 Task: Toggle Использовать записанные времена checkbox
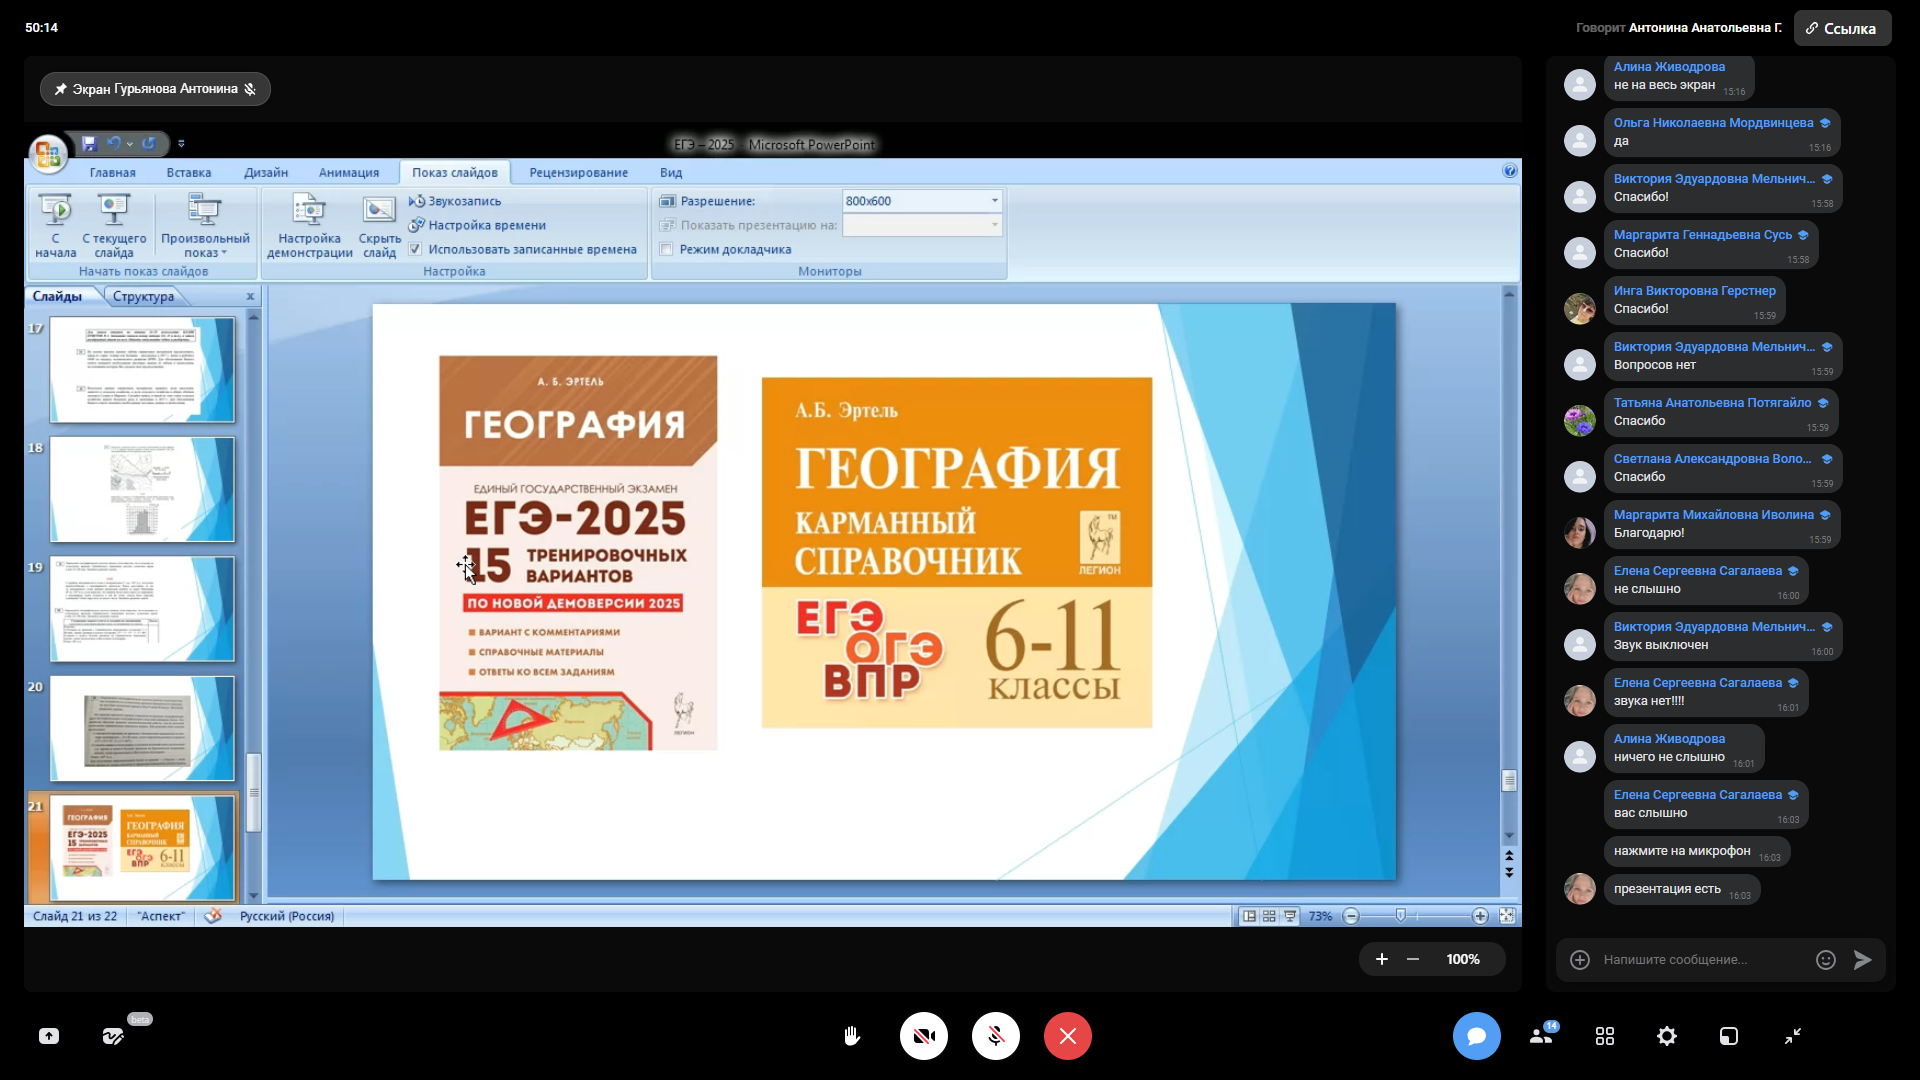pyautogui.click(x=415, y=249)
